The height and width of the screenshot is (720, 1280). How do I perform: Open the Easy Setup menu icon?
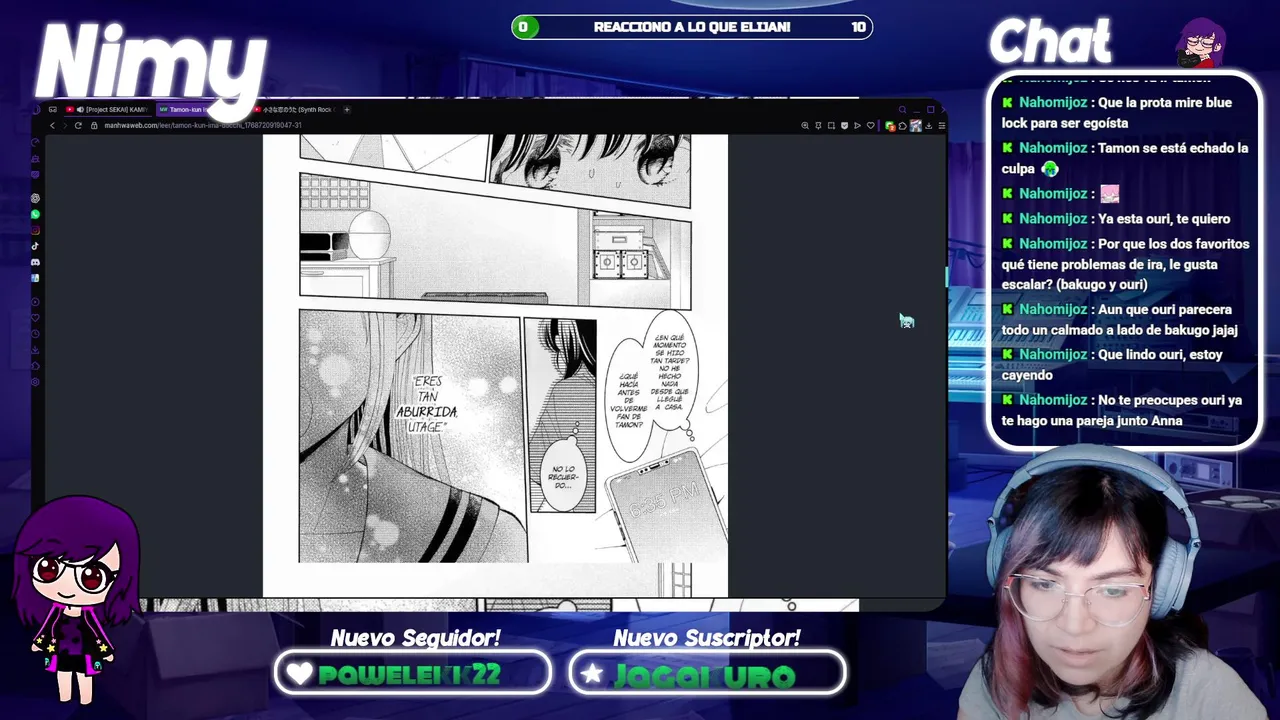942,126
